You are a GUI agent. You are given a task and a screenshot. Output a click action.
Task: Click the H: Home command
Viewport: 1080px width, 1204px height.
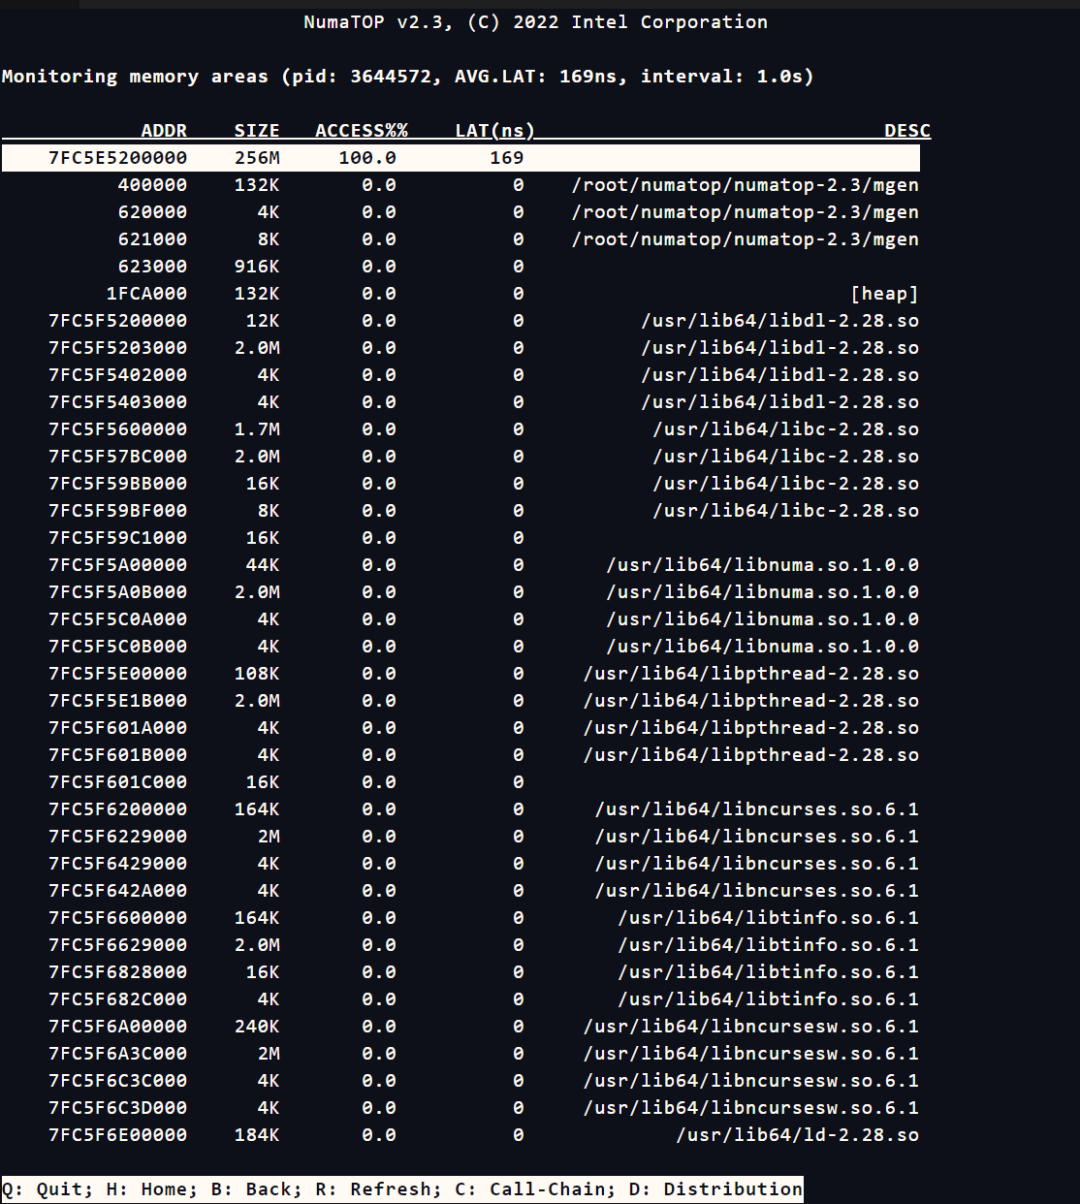click(130, 1189)
